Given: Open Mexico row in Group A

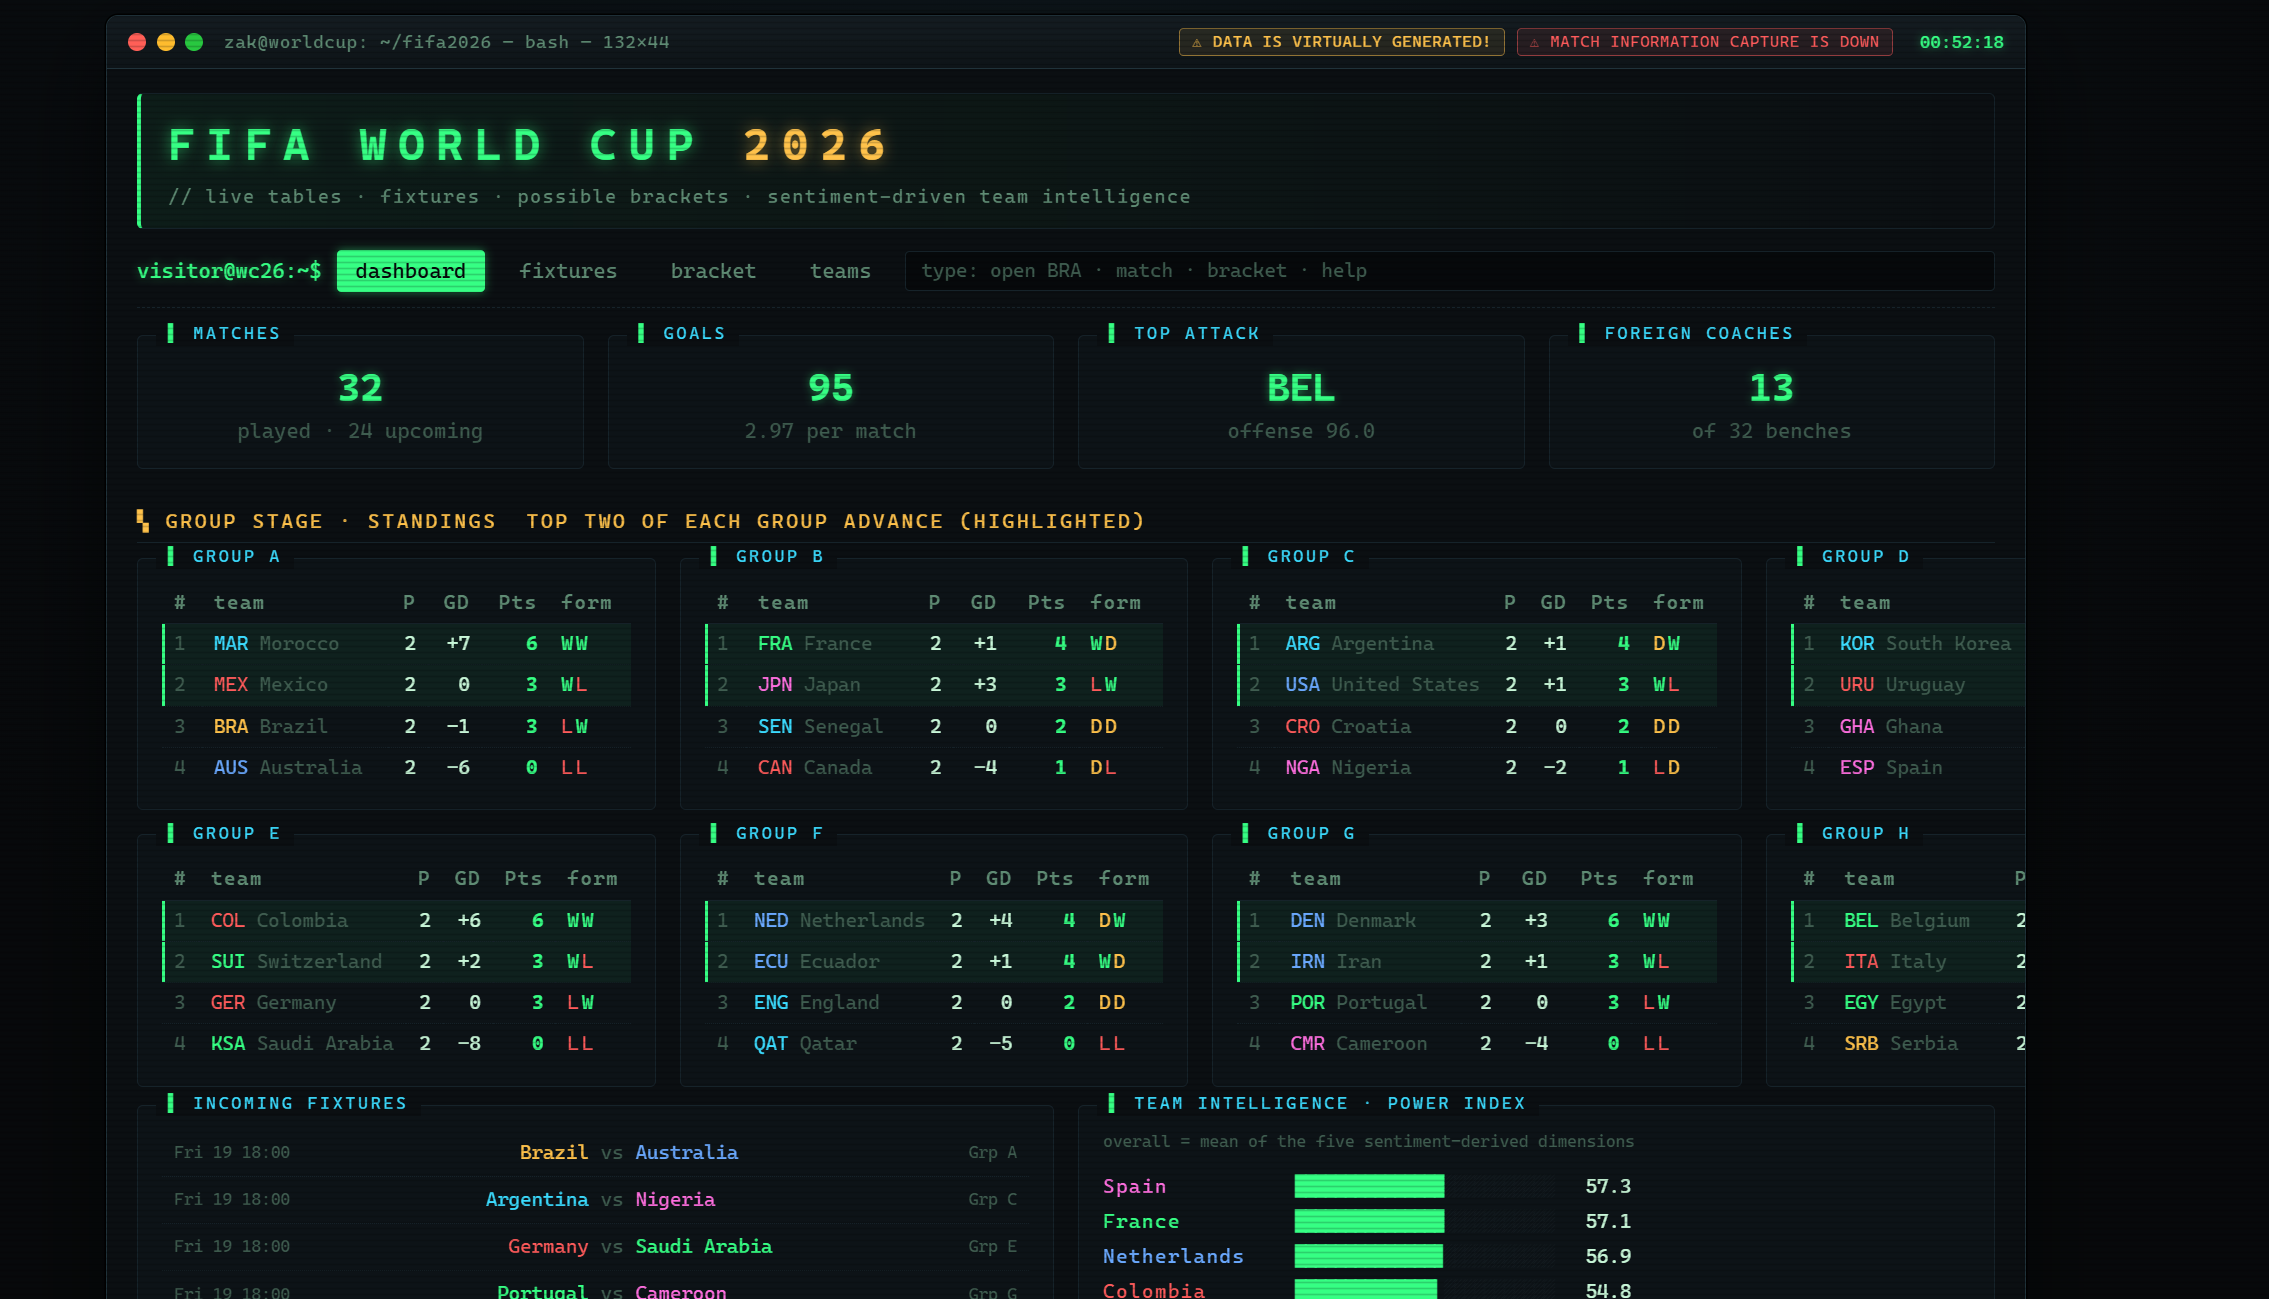Looking at the screenshot, I should [x=397, y=685].
